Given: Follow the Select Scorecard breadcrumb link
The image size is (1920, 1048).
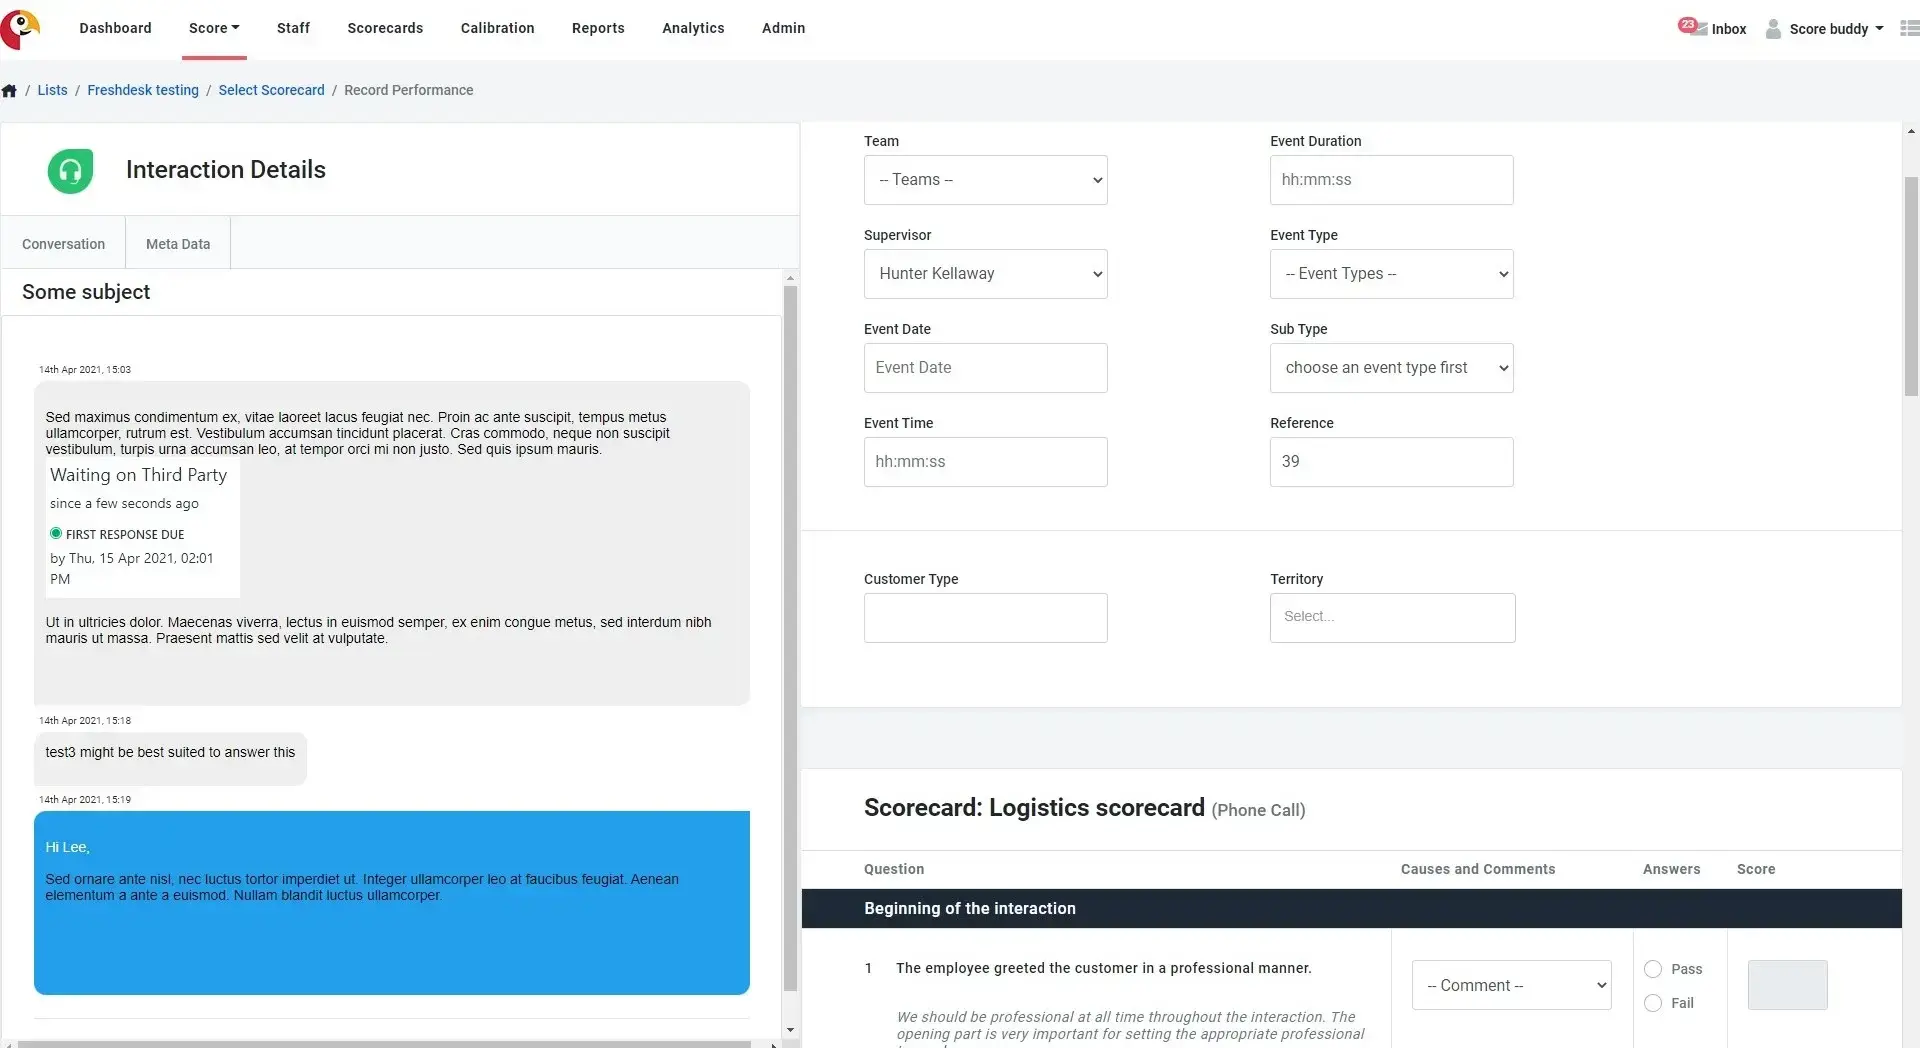Looking at the screenshot, I should [271, 90].
